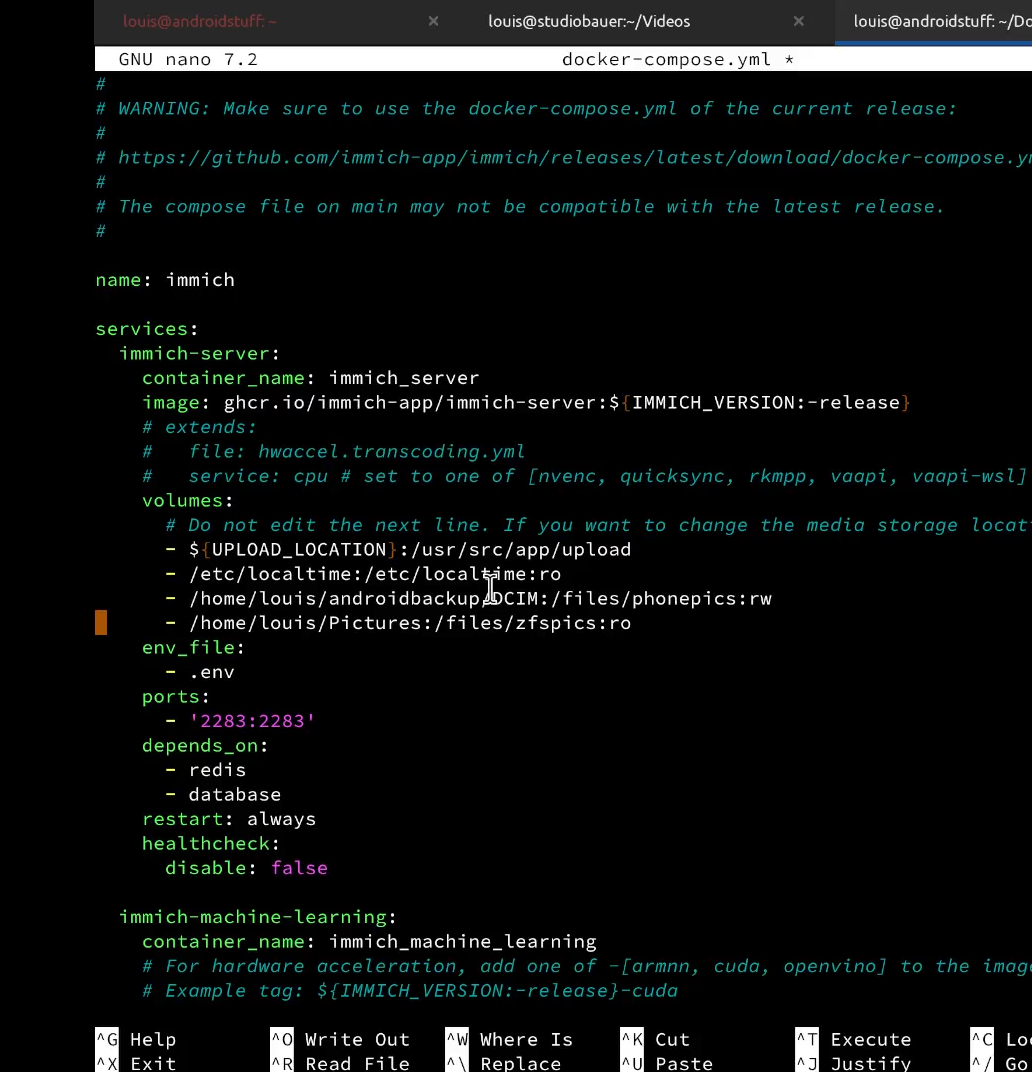Click the ^X Exit shortcut
Screen dimensions: 1032x1072
[x=136, y=1063]
